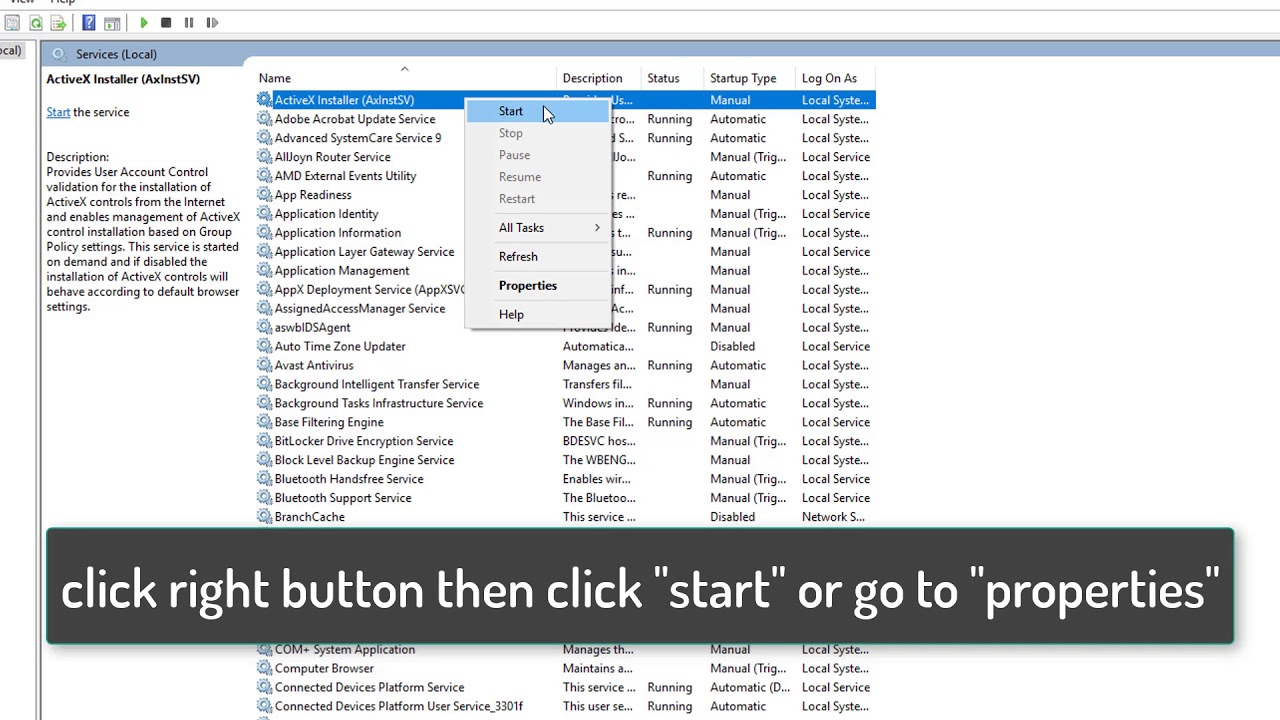The width and height of the screenshot is (1280, 720).
Task: Choose Refresh in the context menu
Action: [538, 256]
